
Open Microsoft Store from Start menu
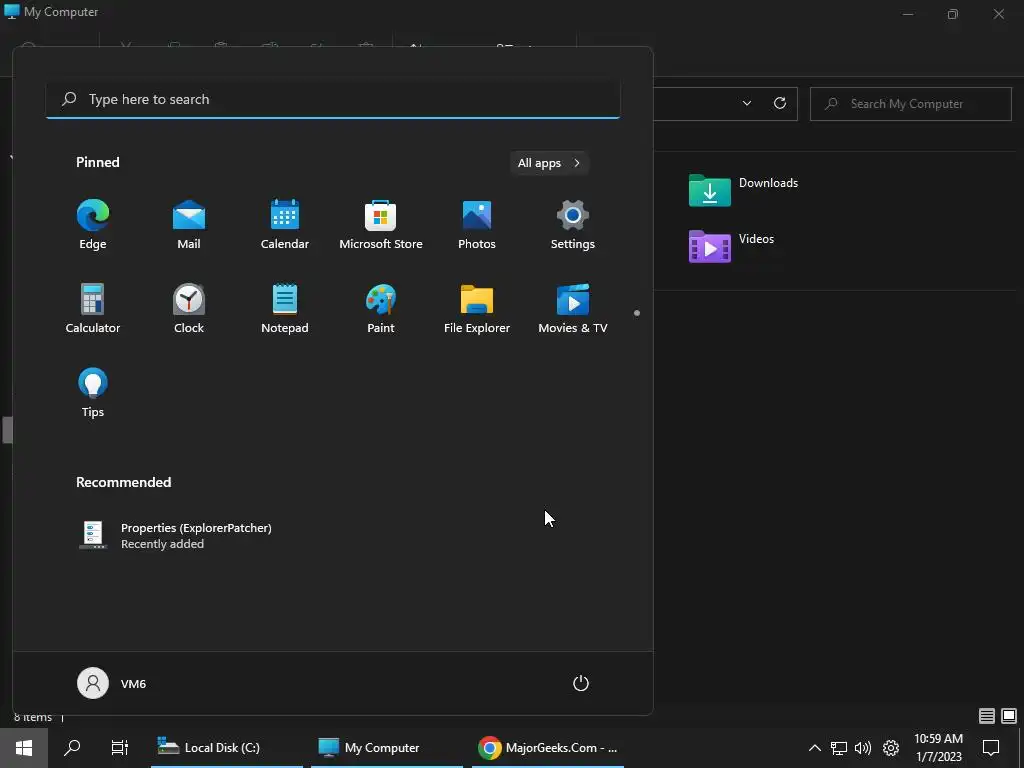point(381,225)
